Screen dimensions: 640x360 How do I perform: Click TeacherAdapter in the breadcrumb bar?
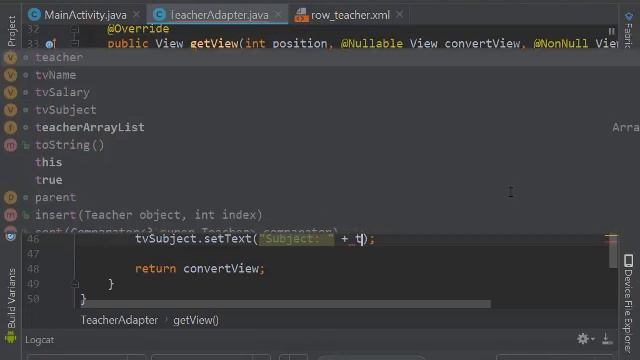(119, 320)
